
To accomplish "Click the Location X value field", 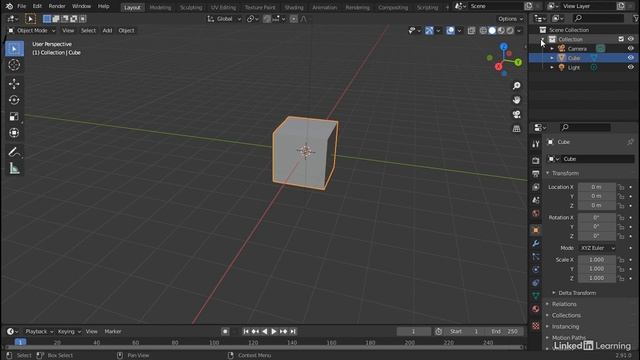I will click(x=597, y=187).
